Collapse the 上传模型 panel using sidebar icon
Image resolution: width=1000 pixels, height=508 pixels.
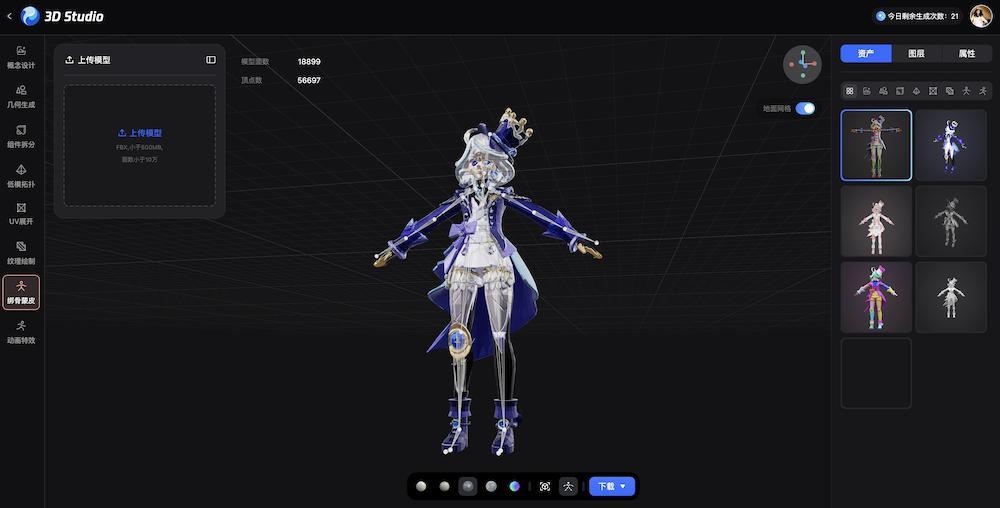210,60
